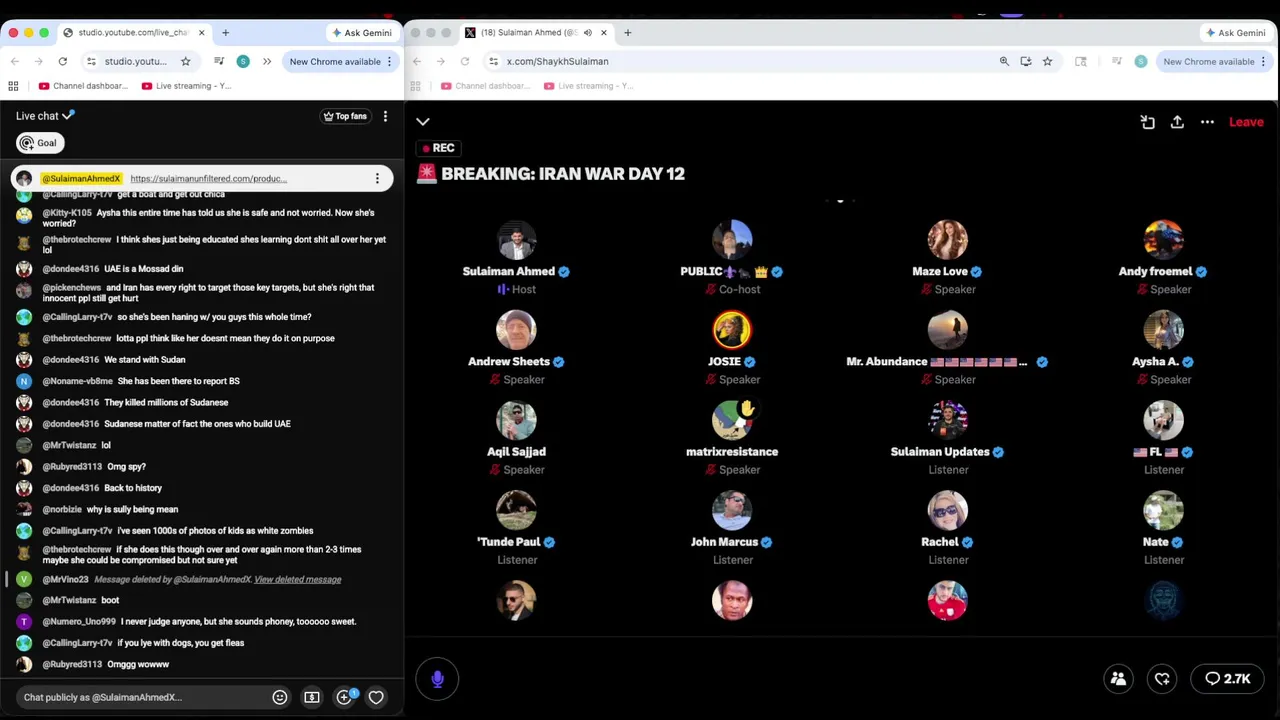Open matrixresistance avatar with raised hand
The image size is (1280, 720).
732,420
